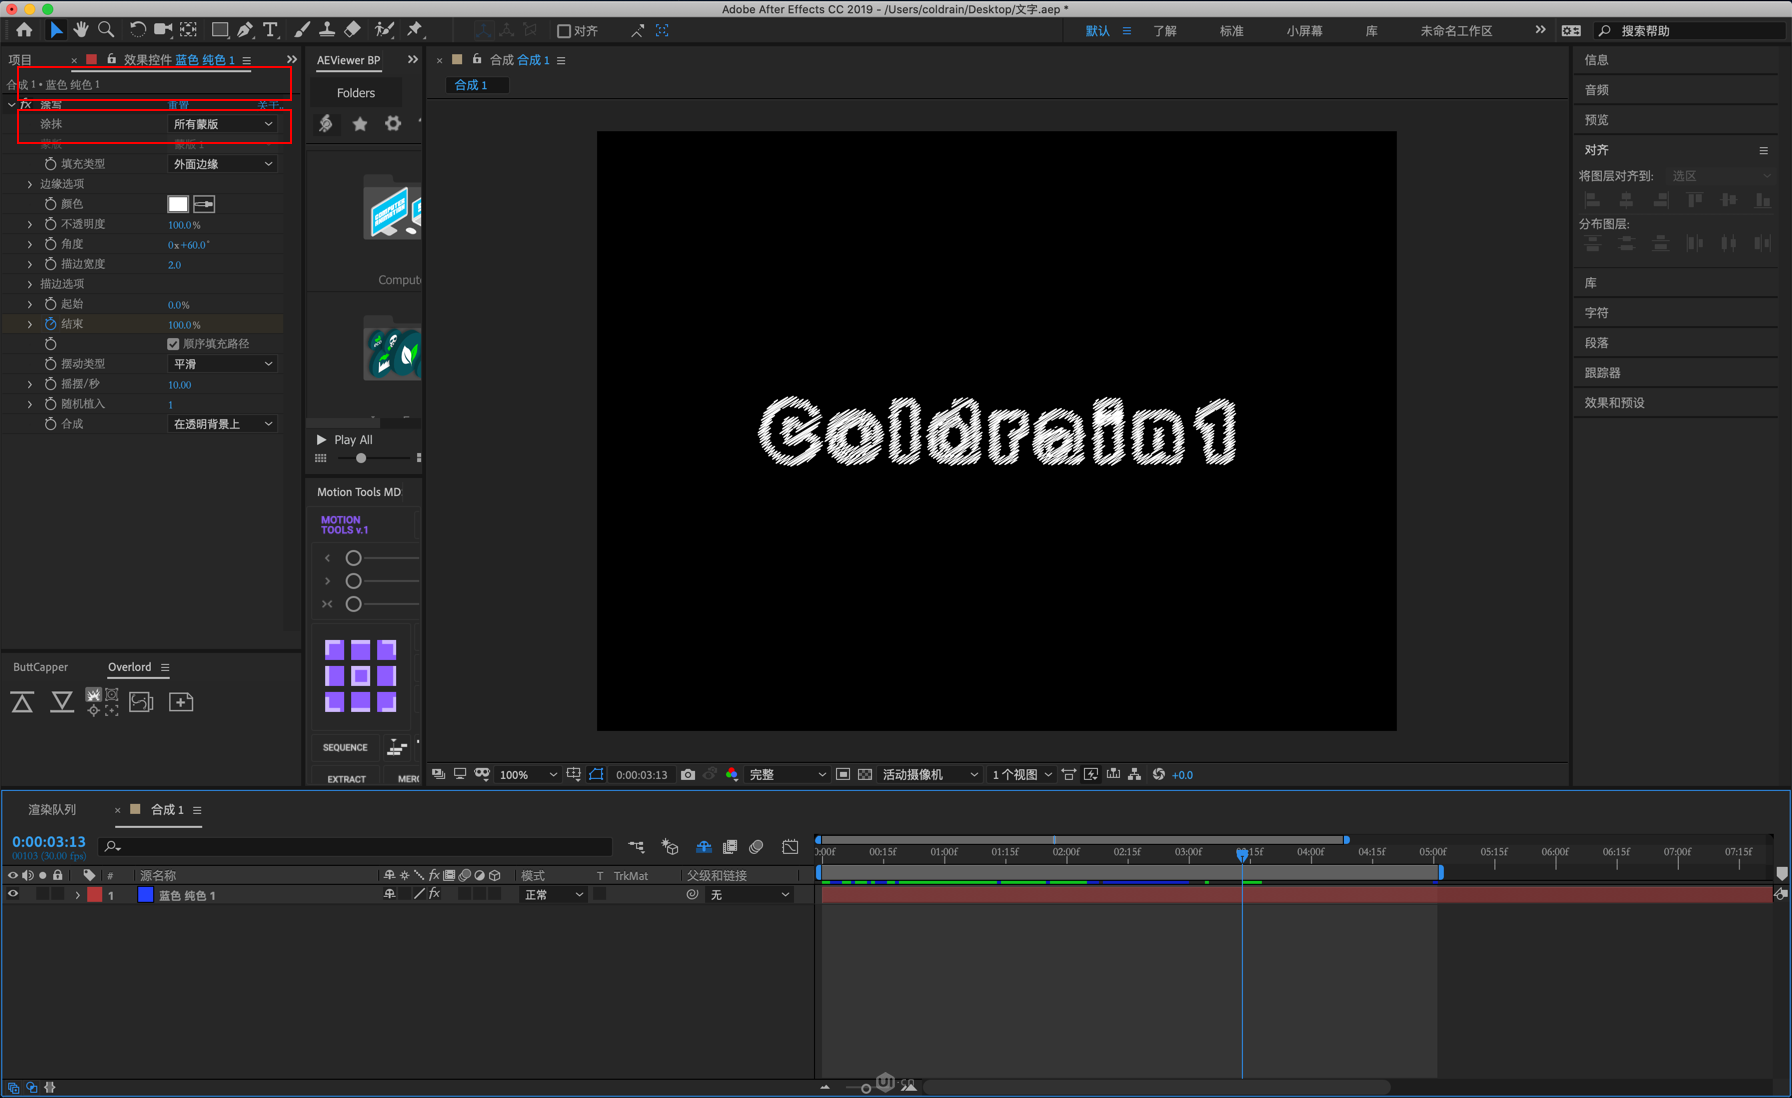The image size is (1792, 1098).
Task: Open the 涂抹 所有蒙版 dropdown
Action: pos(222,124)
